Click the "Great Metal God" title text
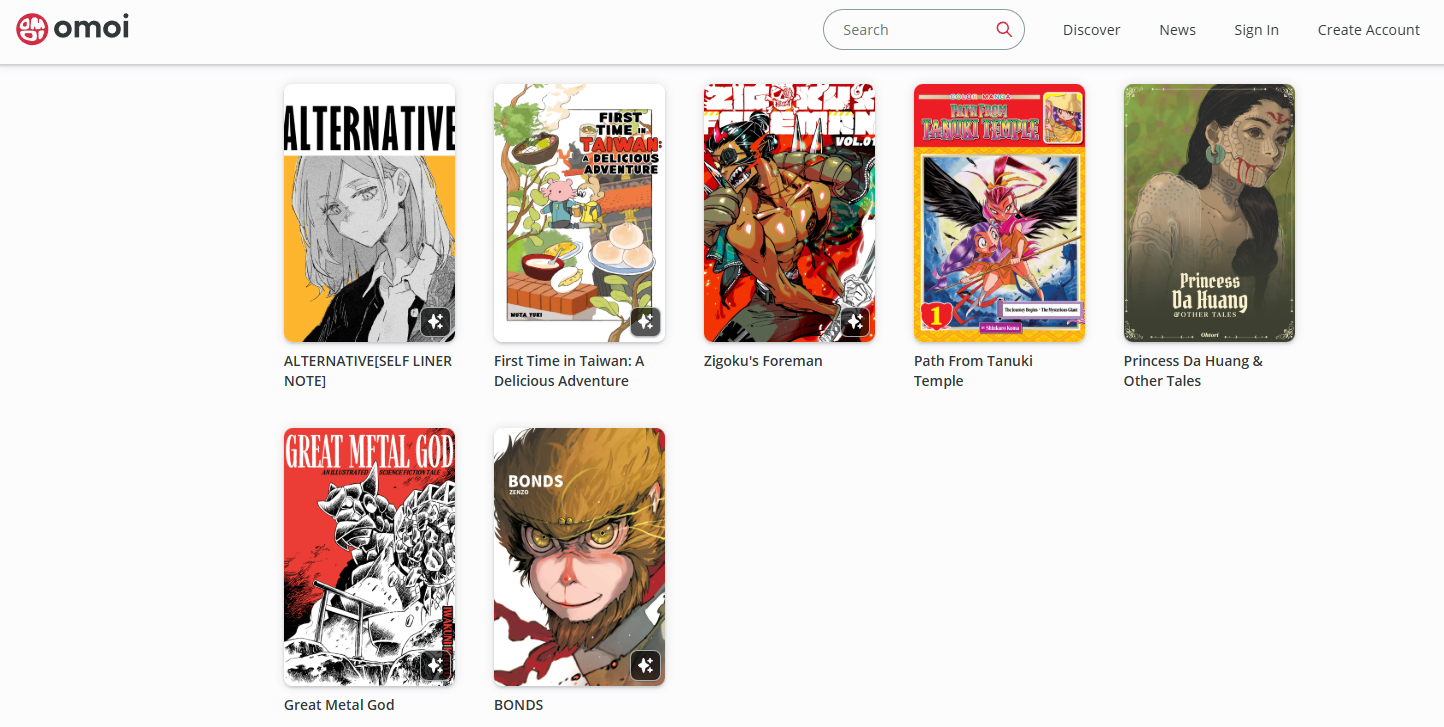Viewport: 1444px width, 727px height. [x=339, y=705]
